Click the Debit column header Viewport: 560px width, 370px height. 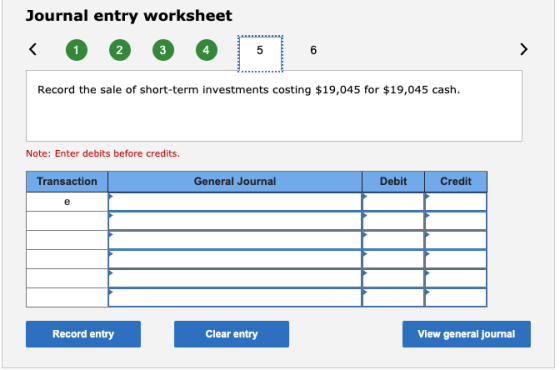[393, 181]
